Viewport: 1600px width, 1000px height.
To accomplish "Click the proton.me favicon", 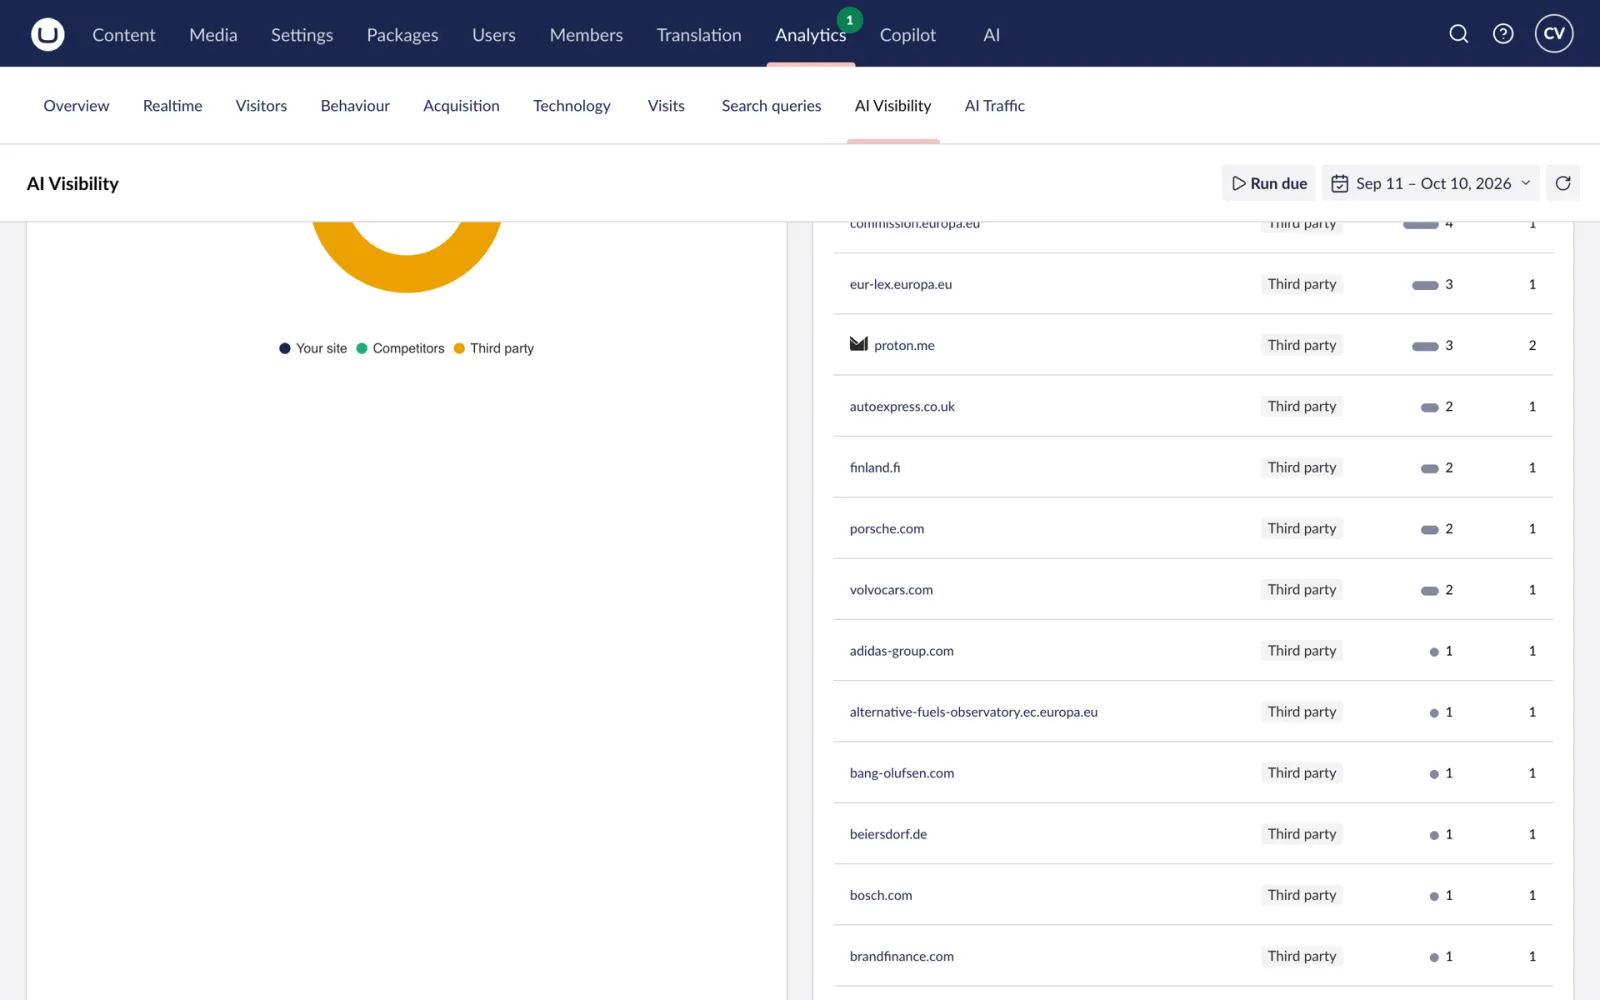I will tap(859, 344).
